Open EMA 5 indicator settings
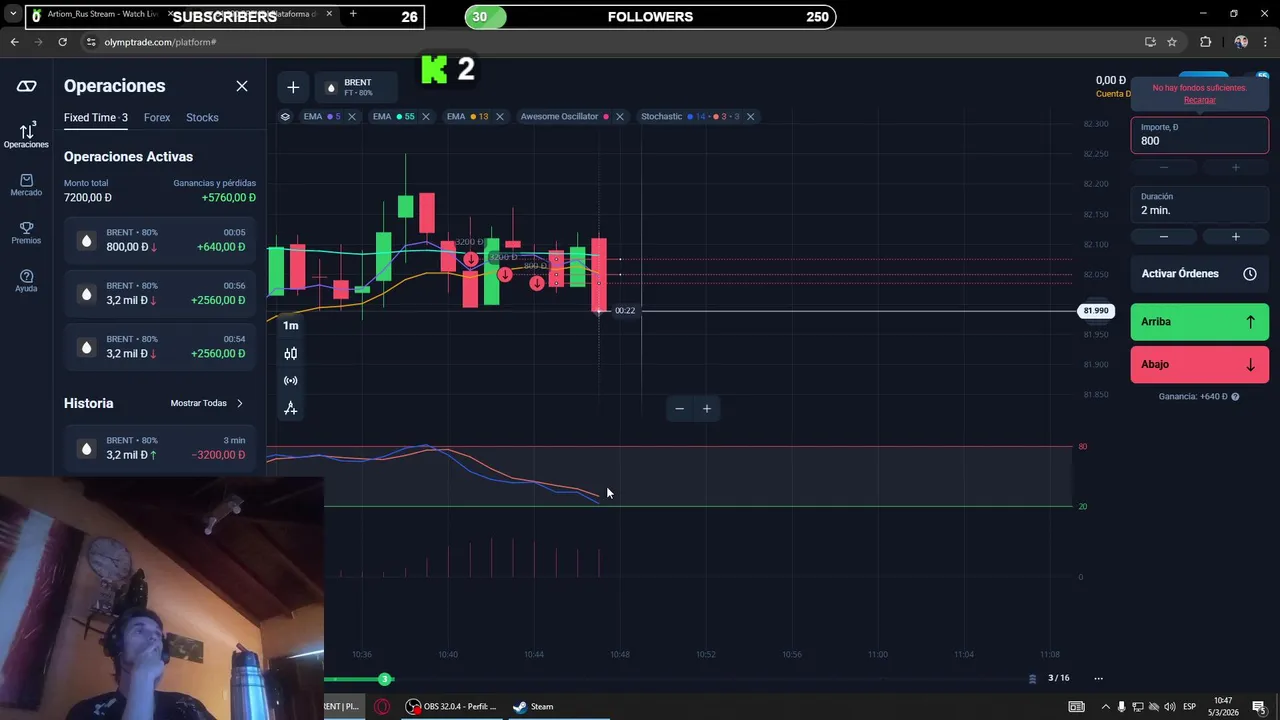 click(321, 117)
